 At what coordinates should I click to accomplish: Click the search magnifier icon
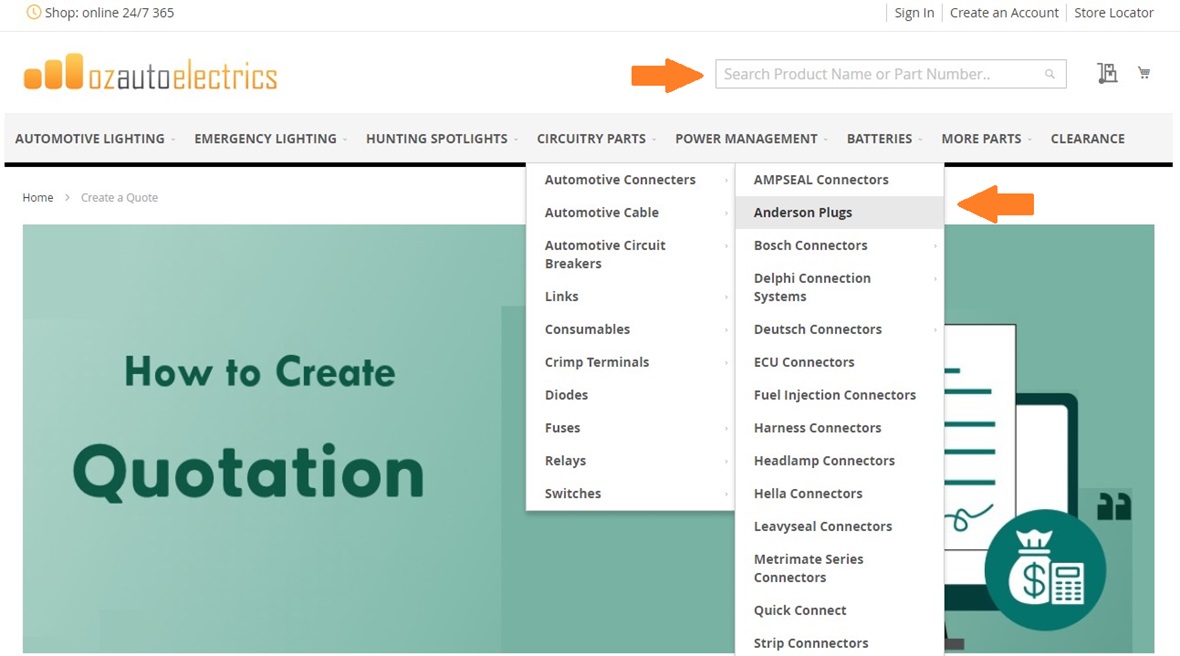[1049, 74]
